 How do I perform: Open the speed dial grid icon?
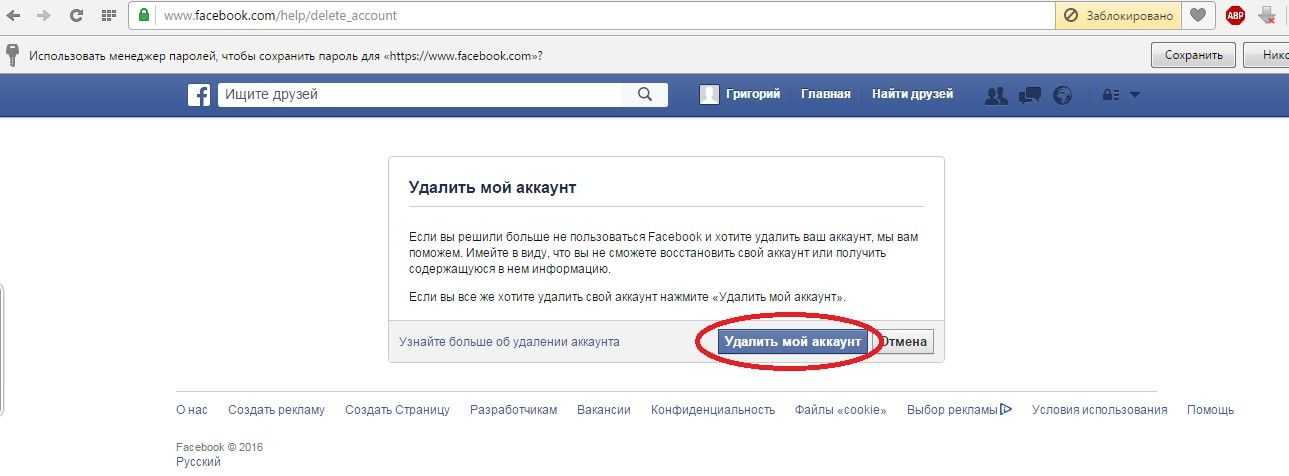[108, 15]
